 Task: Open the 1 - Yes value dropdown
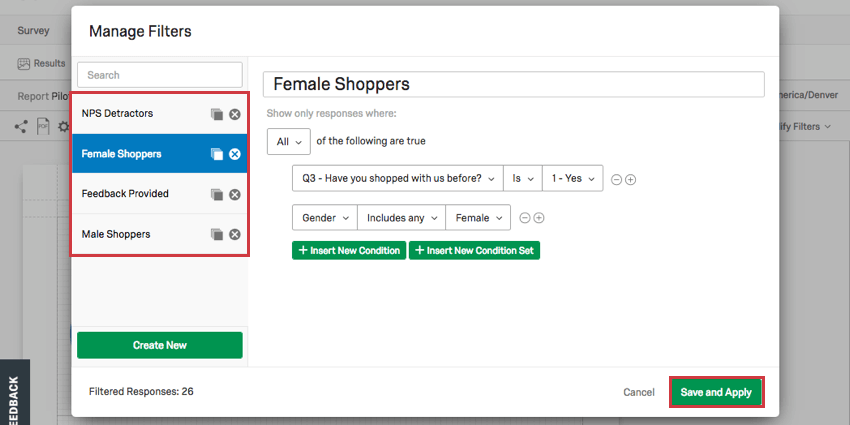572,178
